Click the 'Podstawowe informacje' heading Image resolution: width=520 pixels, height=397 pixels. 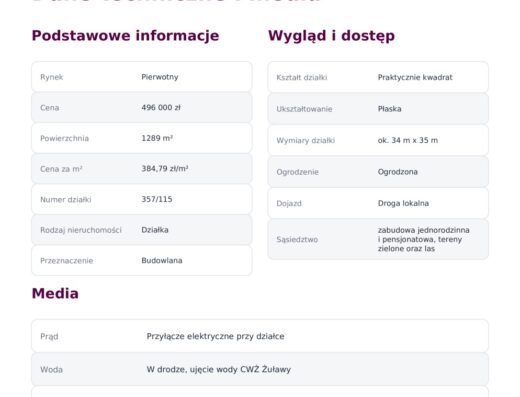pyautogui.click(x=125, y=36)
